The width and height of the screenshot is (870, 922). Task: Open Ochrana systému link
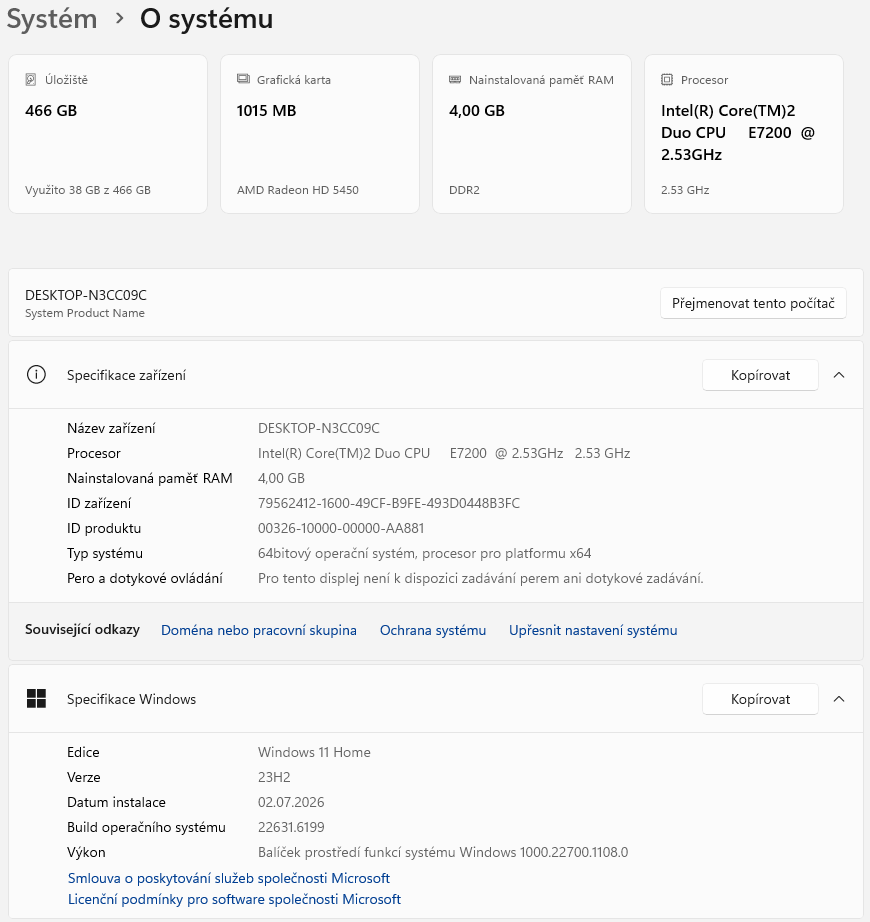coord(433,630)
